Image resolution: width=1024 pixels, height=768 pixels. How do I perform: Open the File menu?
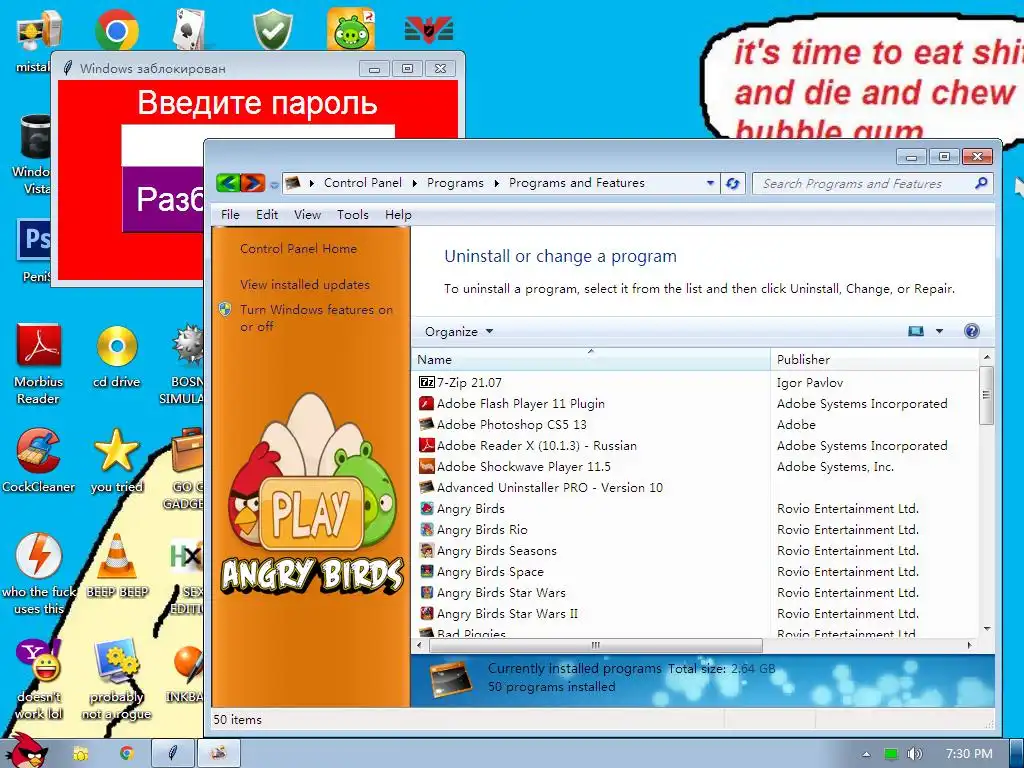click(230, 215)
